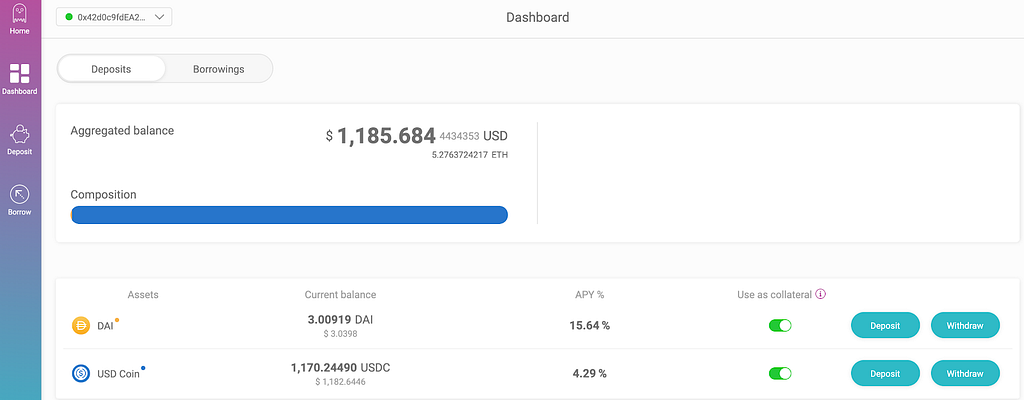
Task: Click the Aave ghost Home icon
Action: pos(19,14)
